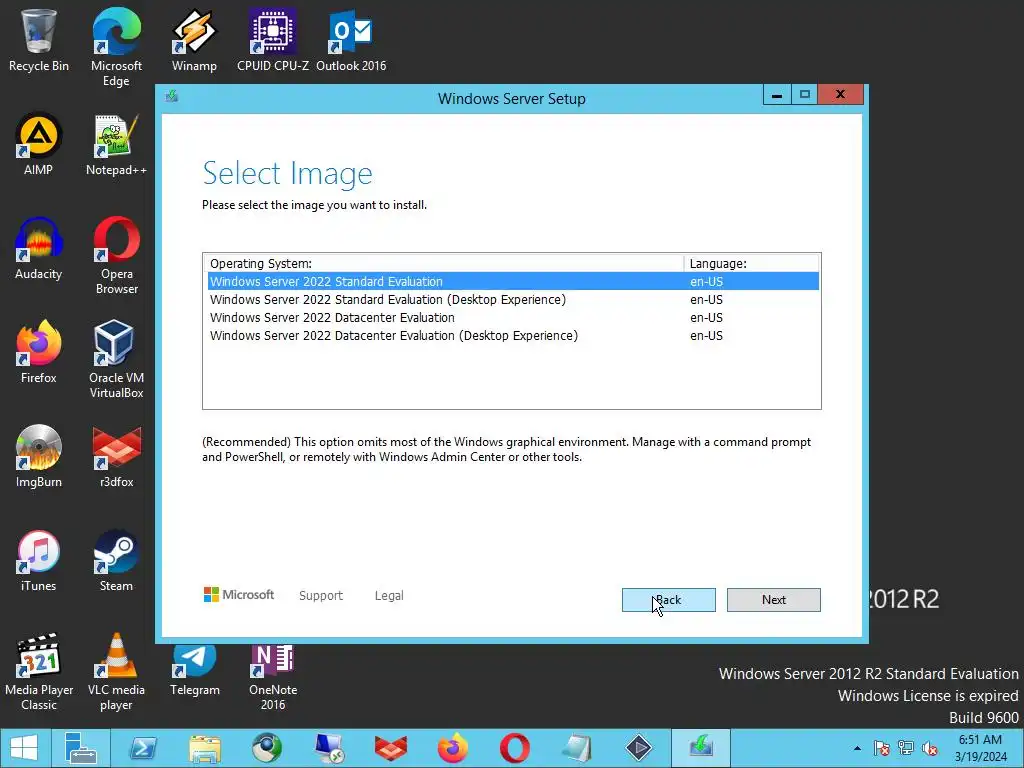Click the Language column header
This screenshot has height=768, width=1024.
(752, 263)
